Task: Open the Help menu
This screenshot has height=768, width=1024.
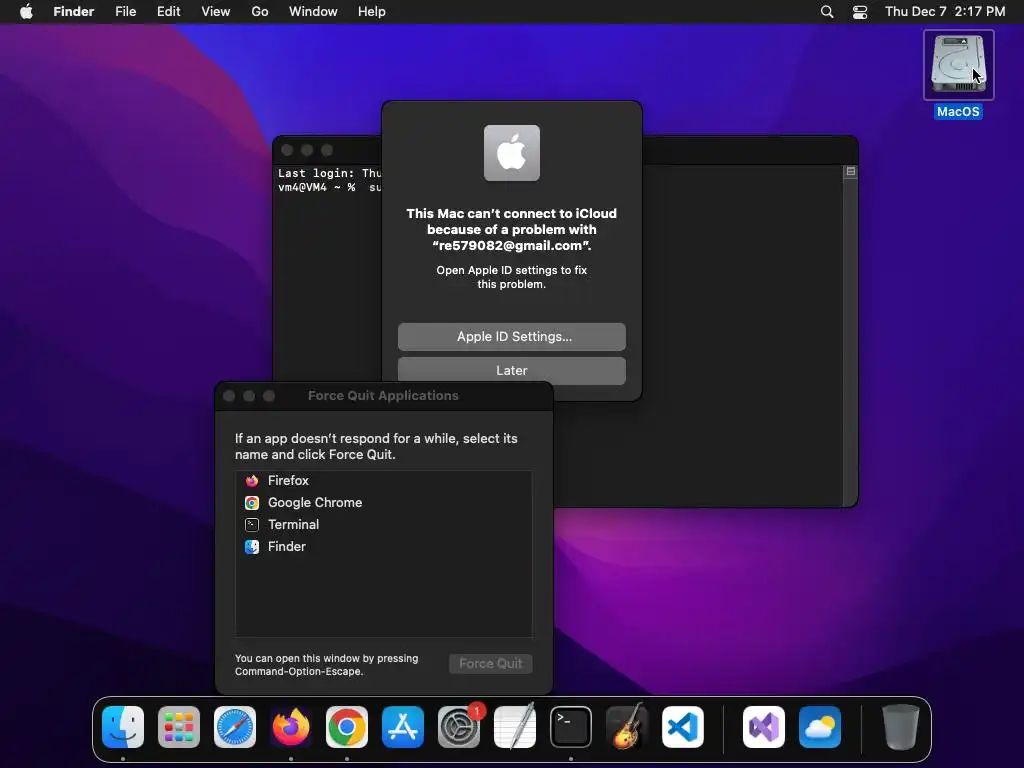Action: 372,12
